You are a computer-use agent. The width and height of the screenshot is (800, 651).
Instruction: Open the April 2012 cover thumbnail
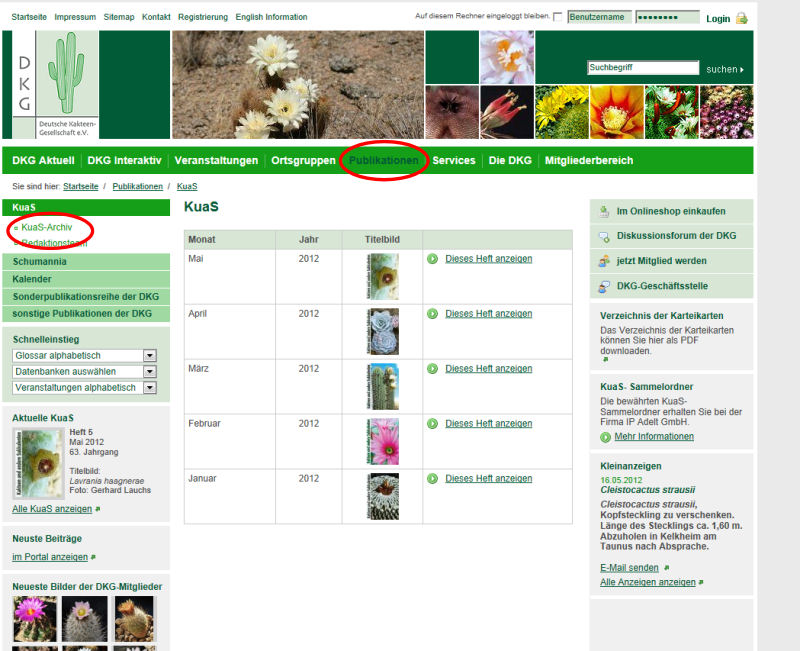pyautogui.click(x=382, y=331)
